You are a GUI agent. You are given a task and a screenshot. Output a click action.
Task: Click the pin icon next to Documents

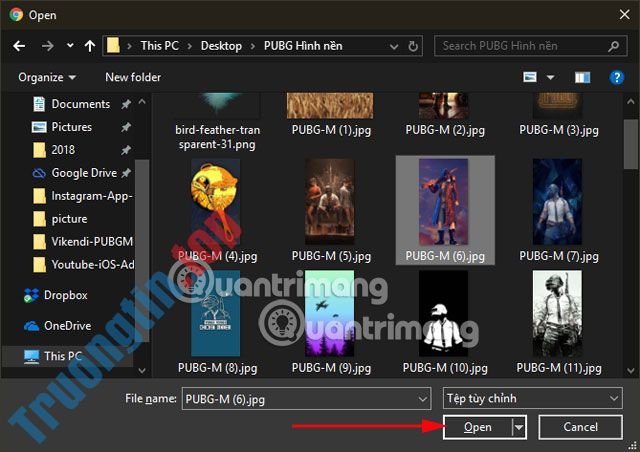(x=126, y=105)
